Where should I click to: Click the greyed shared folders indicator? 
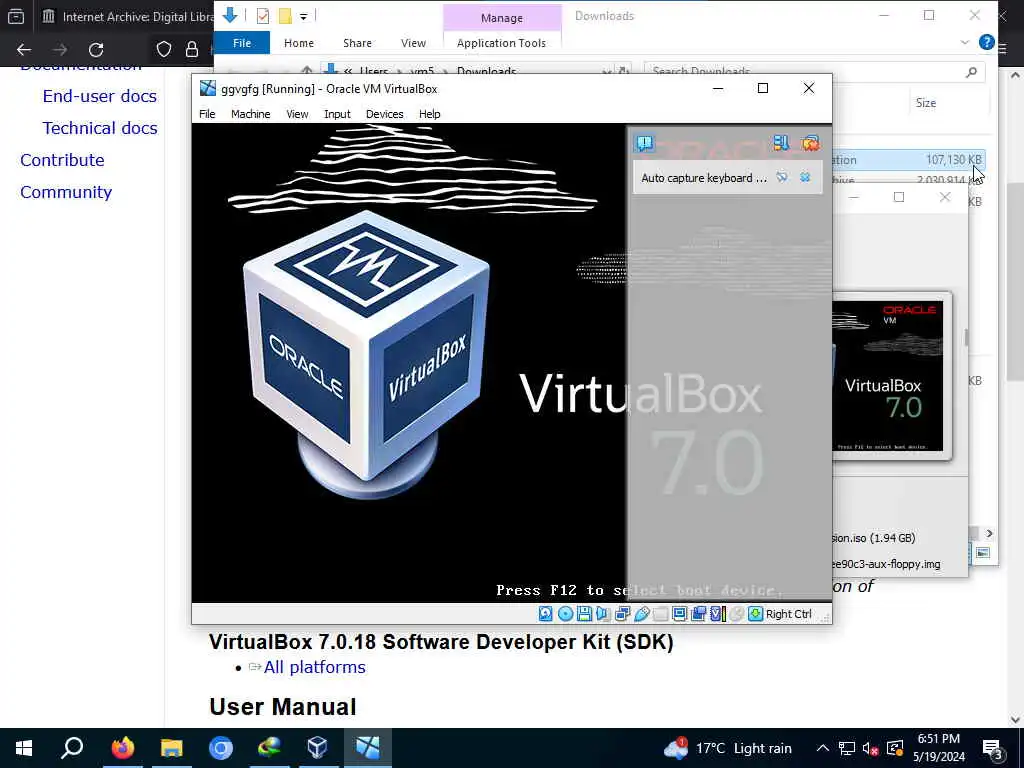[x=660, y=614]
